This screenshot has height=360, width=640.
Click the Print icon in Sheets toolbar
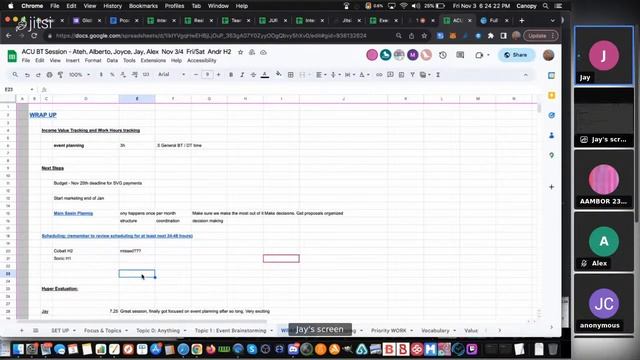pyautogui.click(x=49, y=75)
